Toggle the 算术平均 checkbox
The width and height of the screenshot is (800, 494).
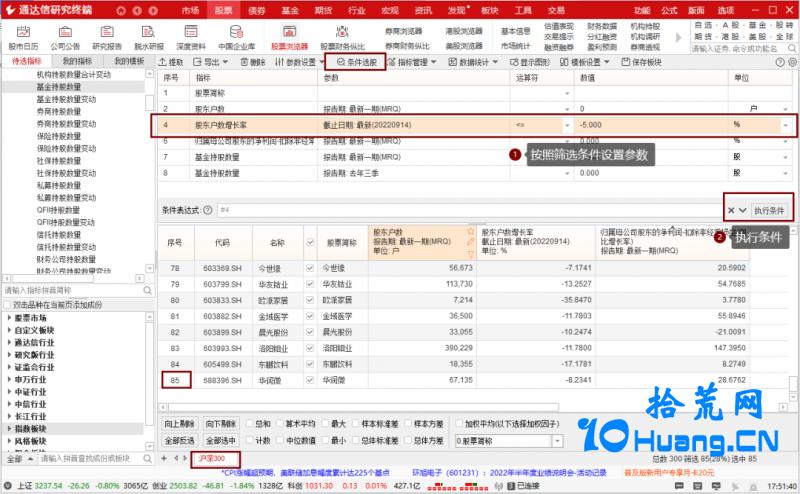[280, 424]
